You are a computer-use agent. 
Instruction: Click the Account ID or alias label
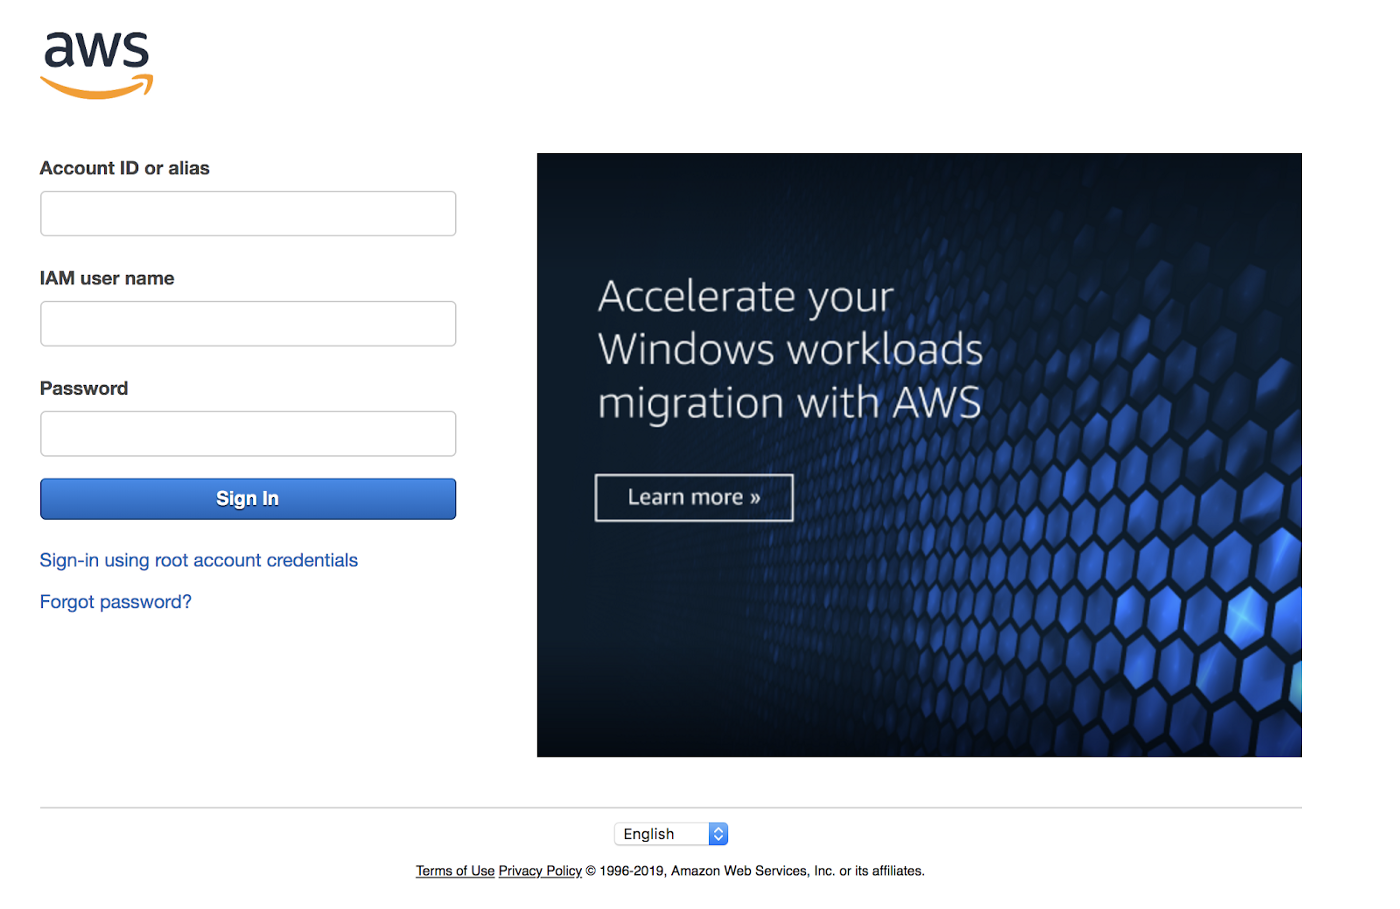124,168
